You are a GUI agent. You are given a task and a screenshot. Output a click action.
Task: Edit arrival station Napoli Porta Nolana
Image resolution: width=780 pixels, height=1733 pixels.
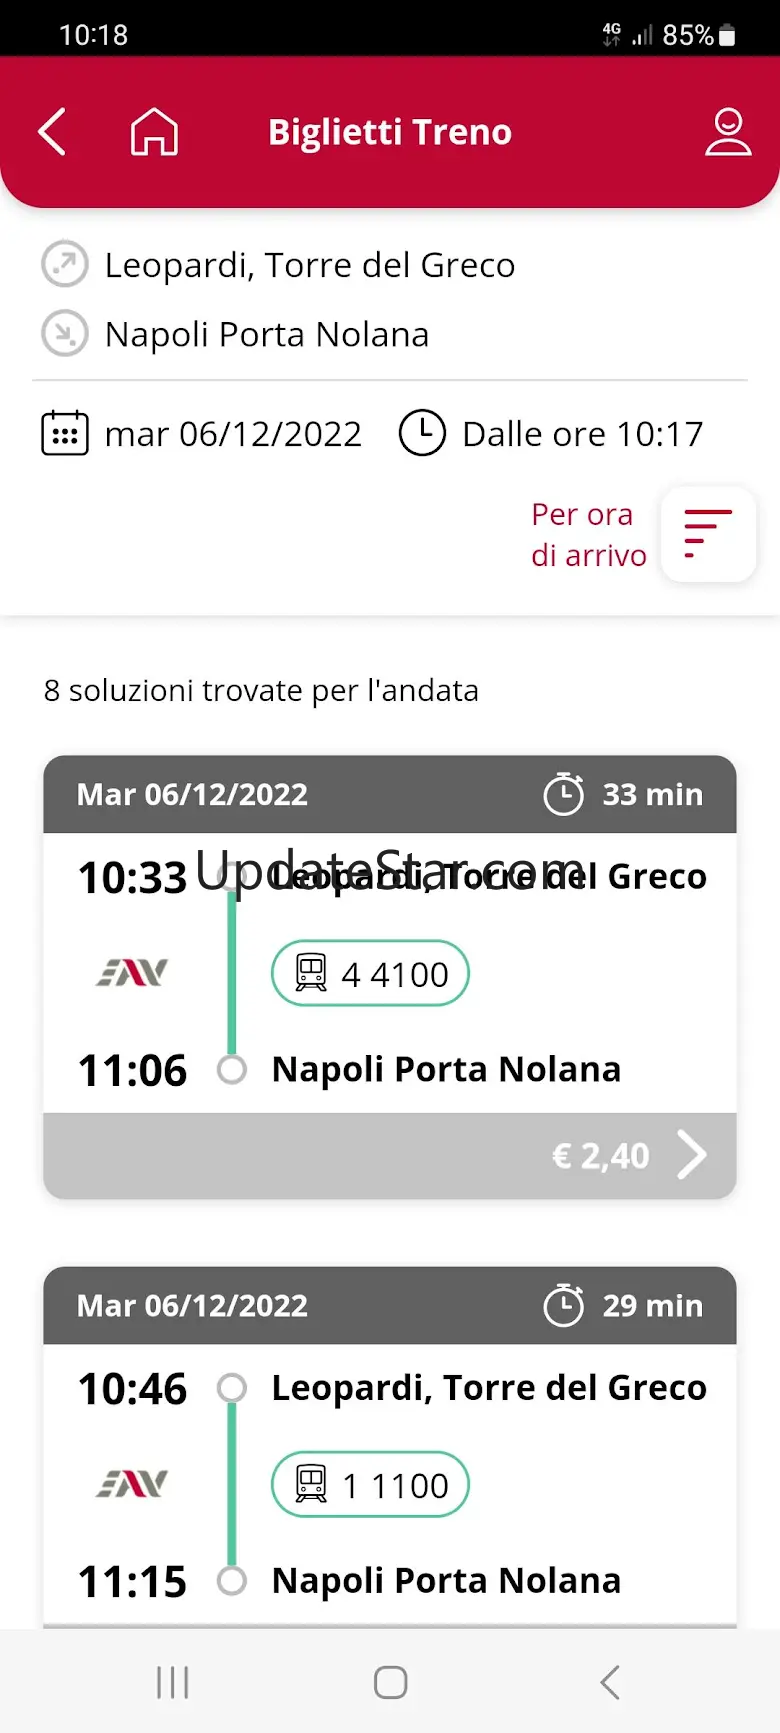[267, 334]
